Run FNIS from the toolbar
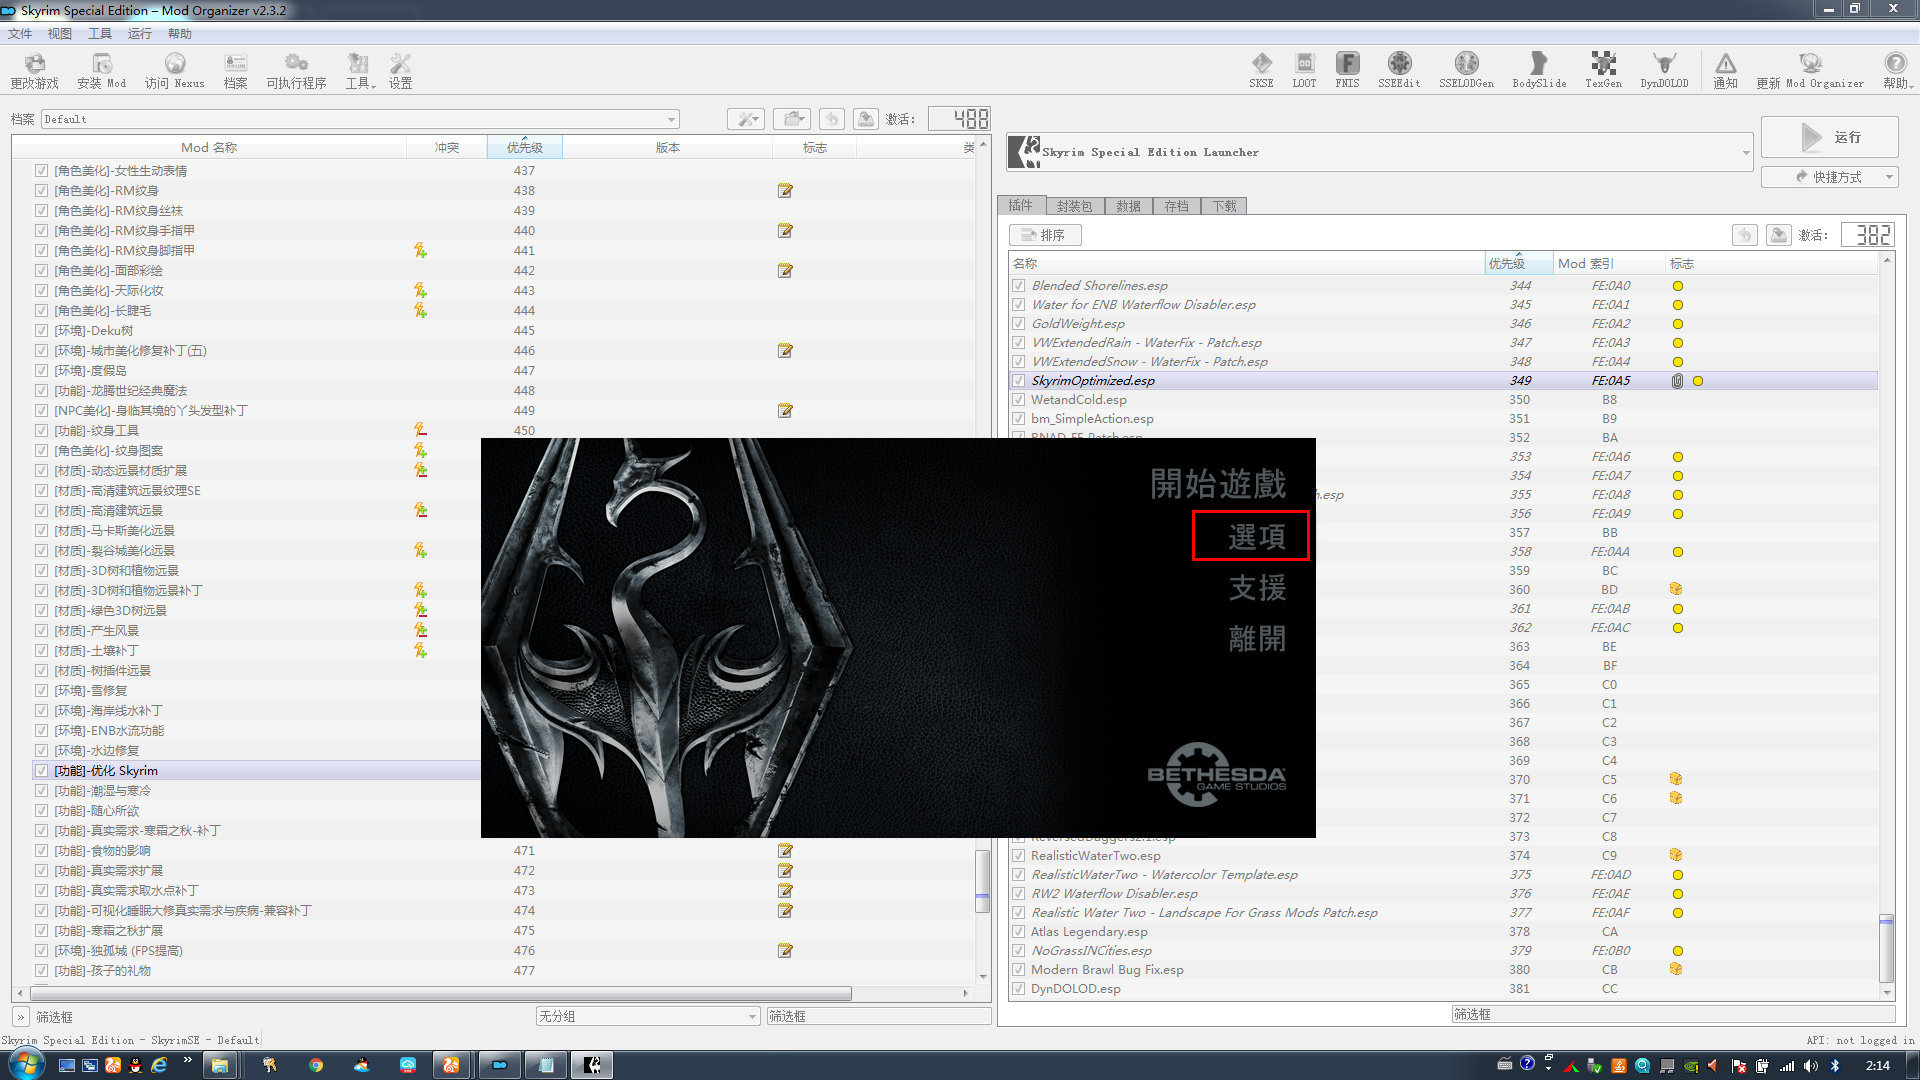This screenshot has height=1080, width=1920. pos(1347,69)
